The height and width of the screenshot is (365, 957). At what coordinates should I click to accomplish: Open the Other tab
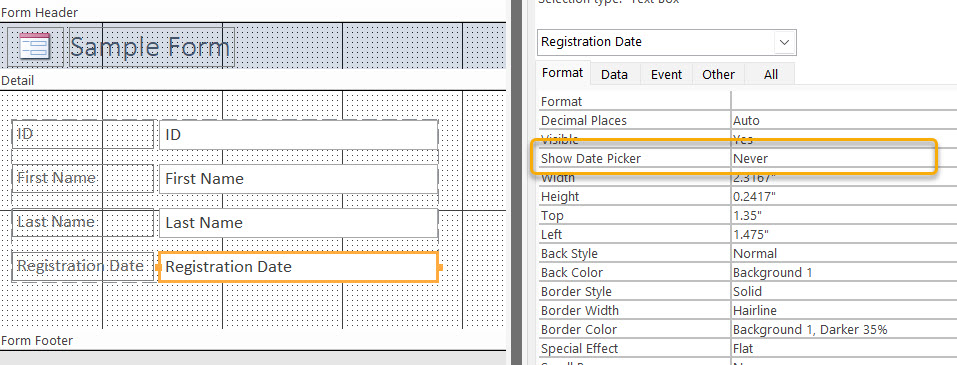pos(718,74)
